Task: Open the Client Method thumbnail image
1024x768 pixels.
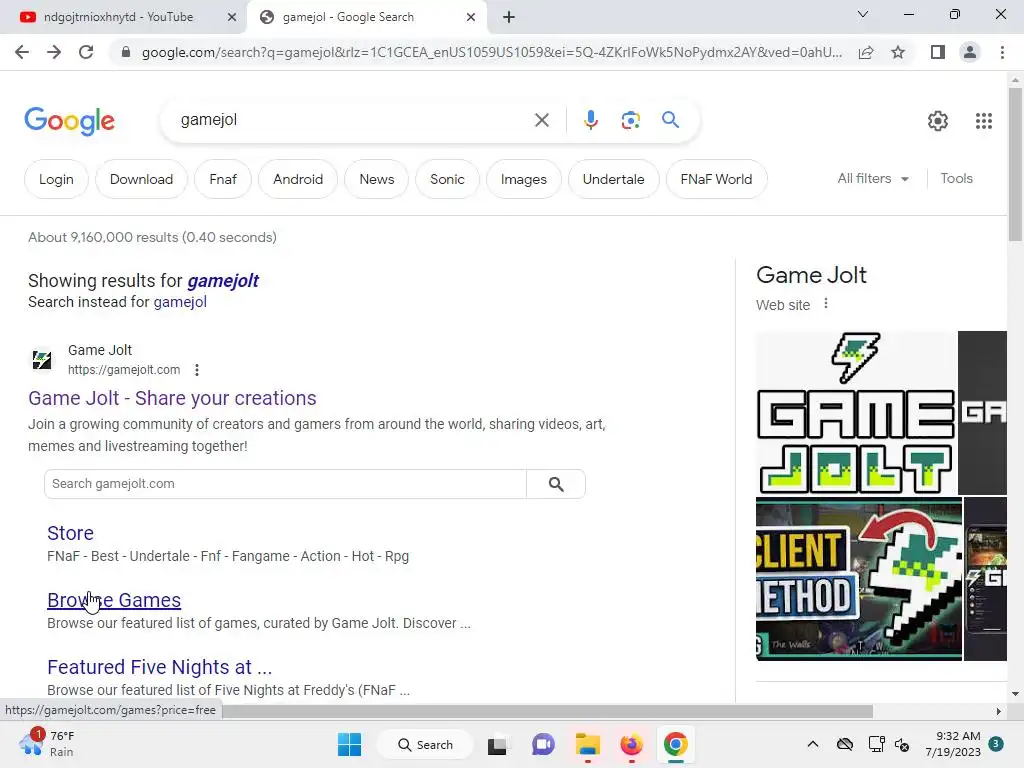Action: 859,579
